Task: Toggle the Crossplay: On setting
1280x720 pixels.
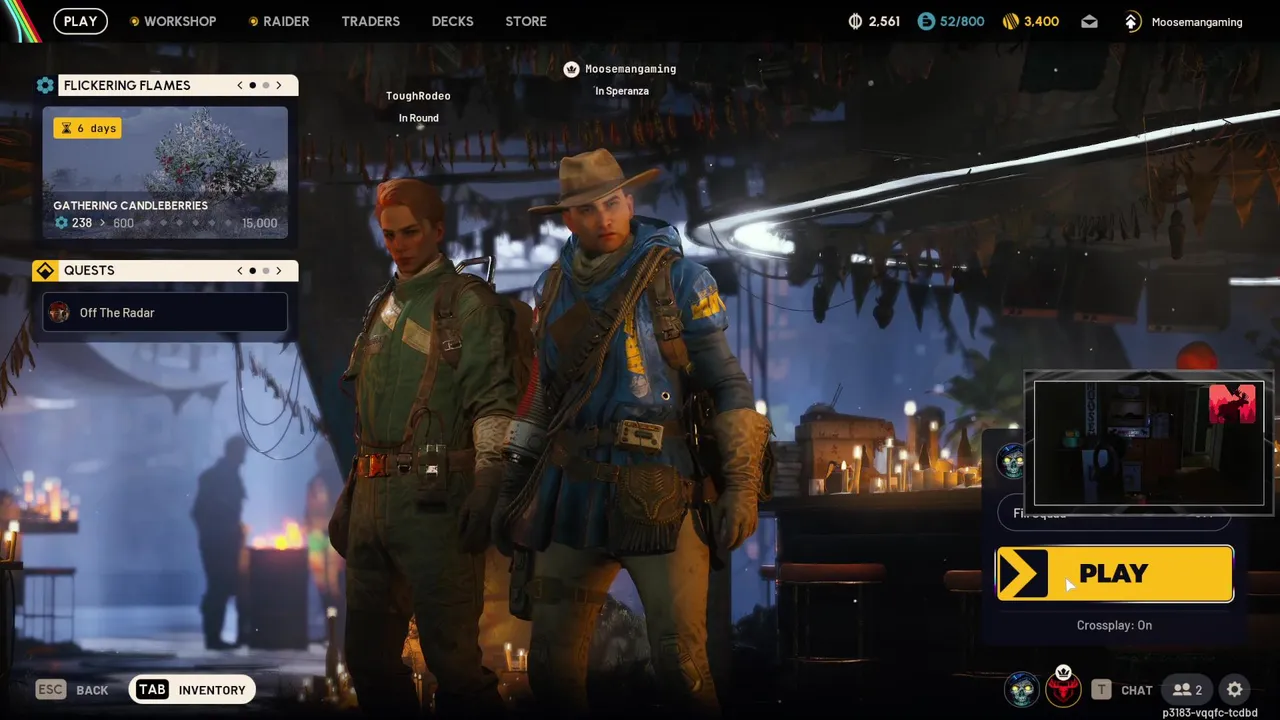Action: [x=1114, y=625]
